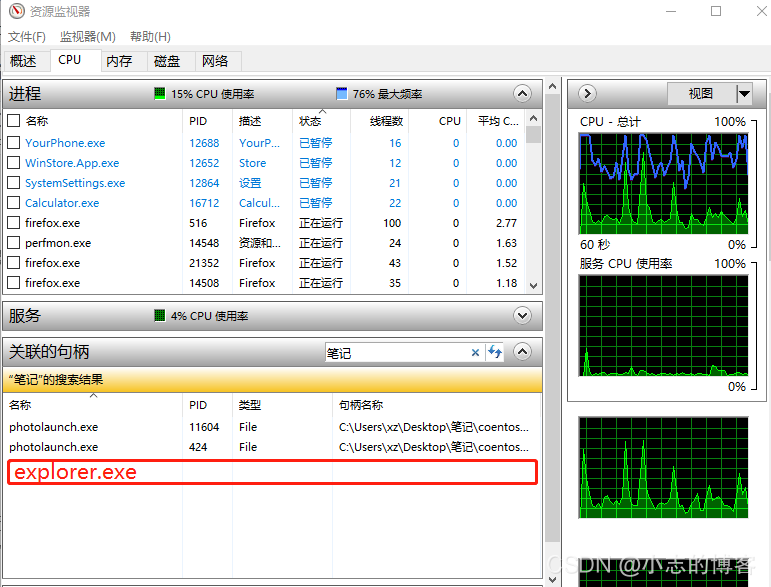The width and height of the screenshot is (771, 587).
Task: Select perfmon.exe process name
Action: 58,243
